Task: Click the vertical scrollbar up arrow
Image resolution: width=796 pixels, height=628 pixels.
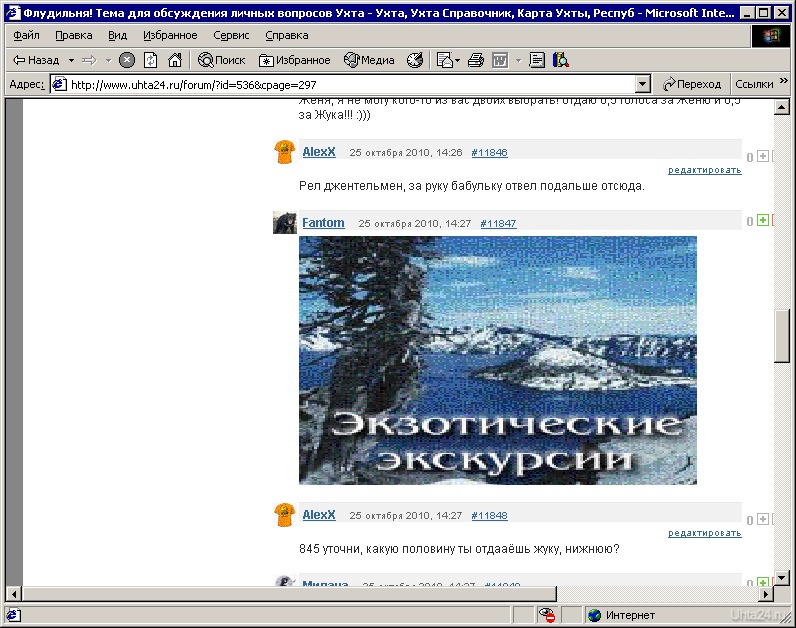Action: pos(781,107)
